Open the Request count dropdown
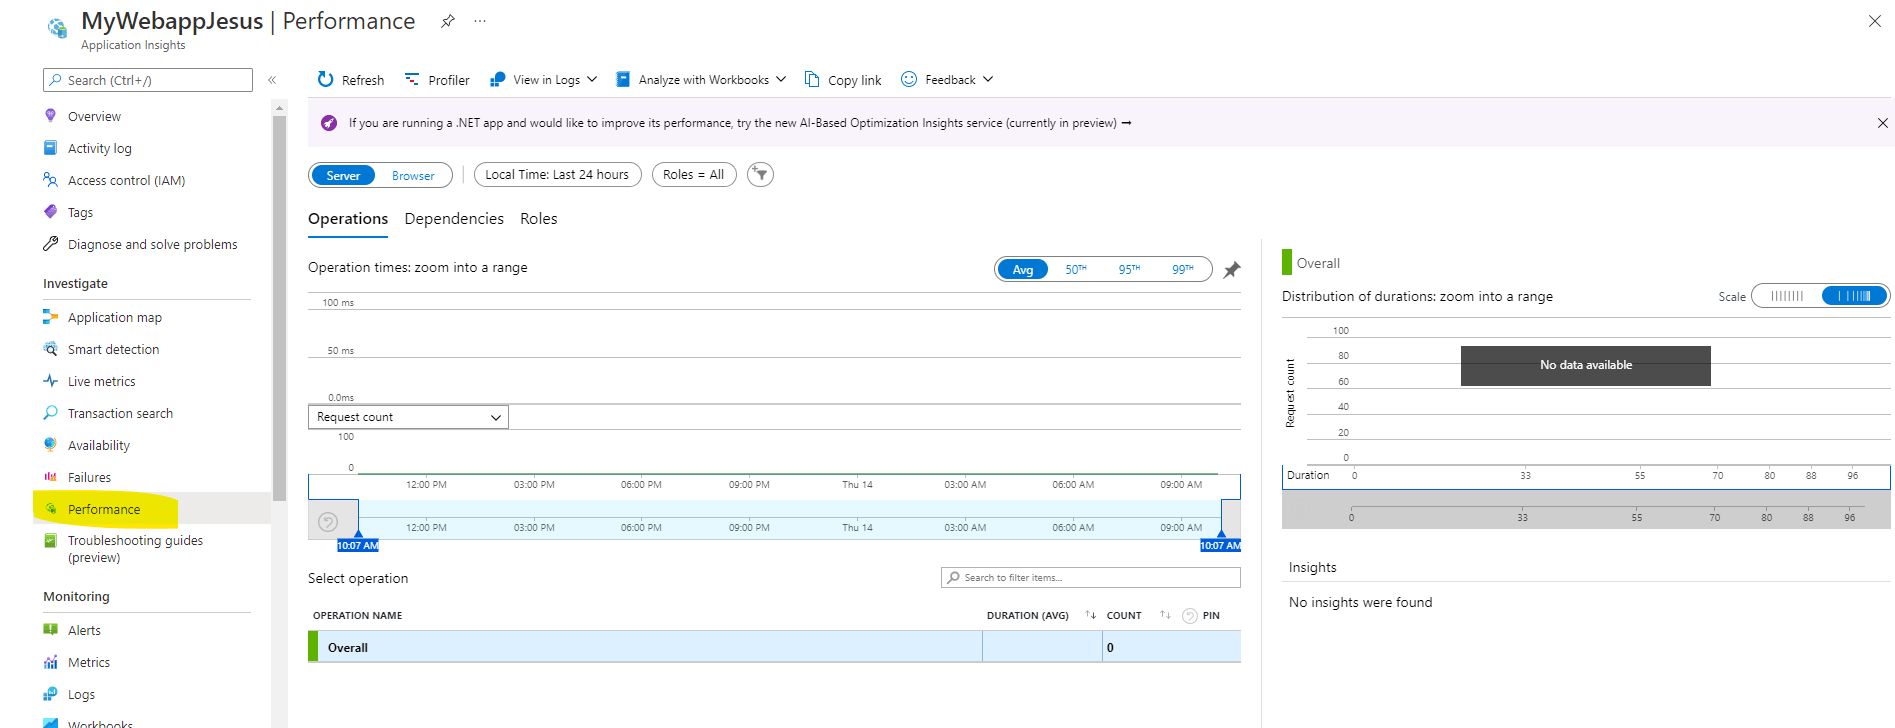Screen dimensions: 1895x728 coord(408,417)
